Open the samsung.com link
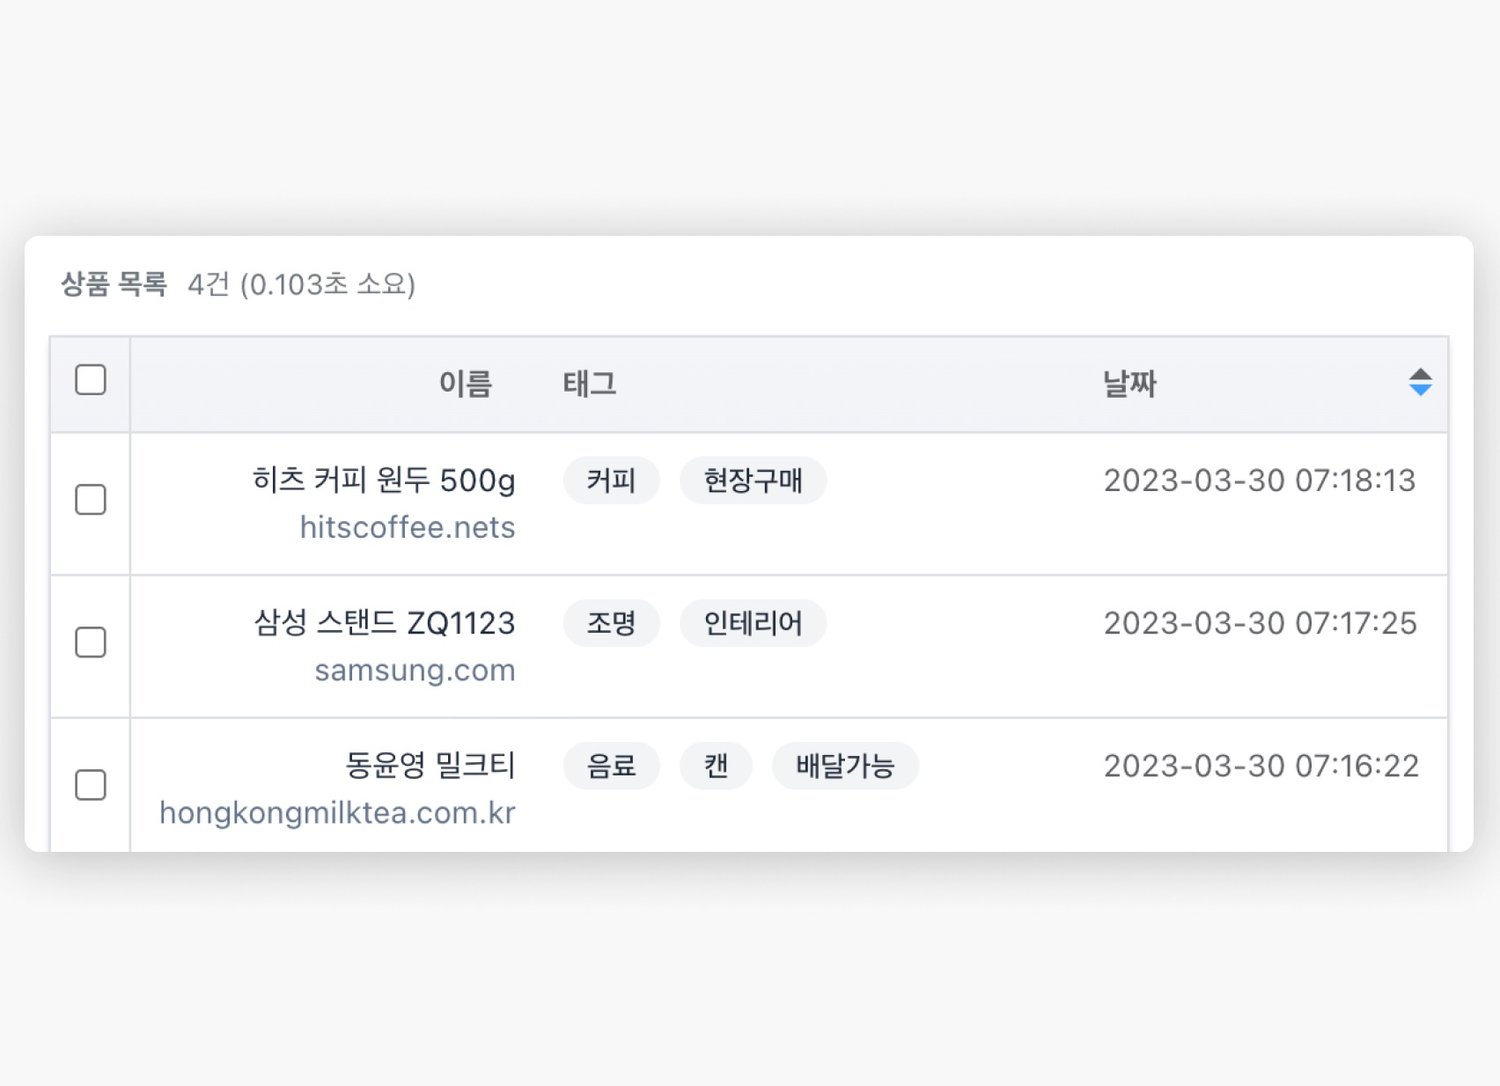1500x1086 pixels. [414, 670]
